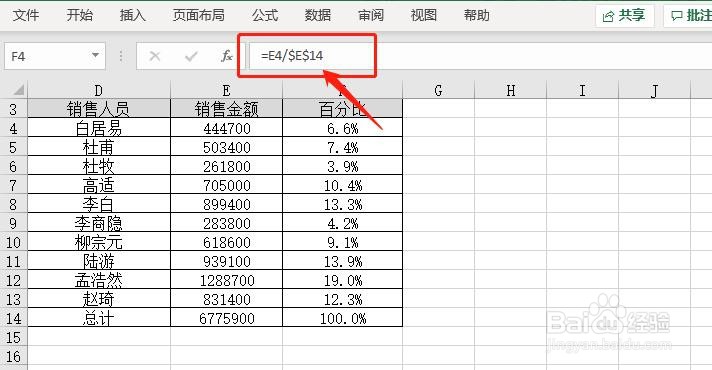Select row 8 header
712x370 pixels.
(14, 204)
